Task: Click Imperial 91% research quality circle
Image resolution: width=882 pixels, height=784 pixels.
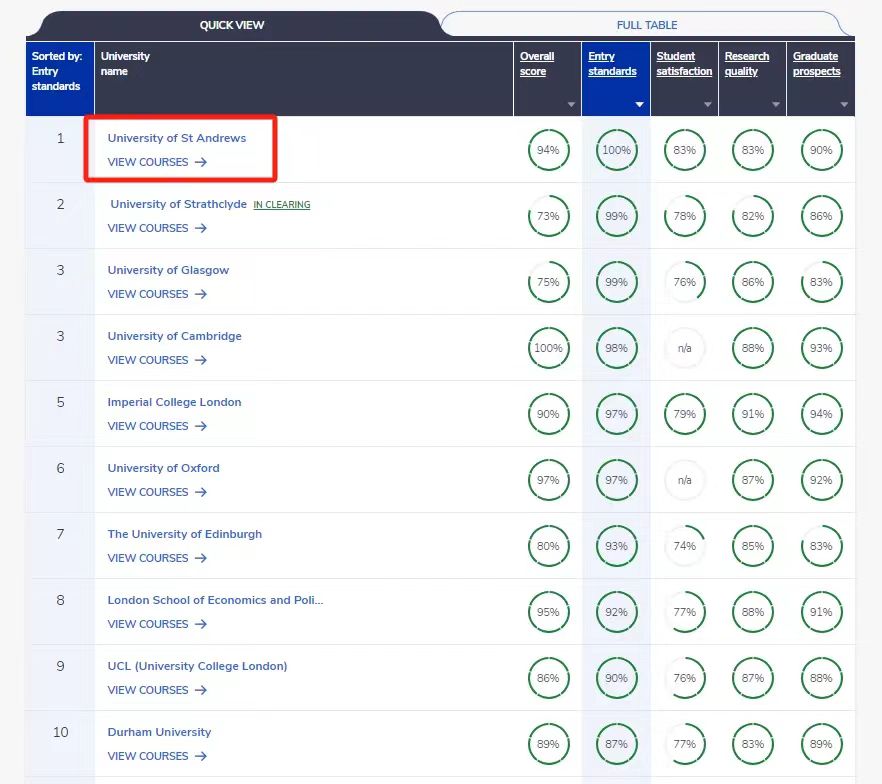Action: click(753, 414)
